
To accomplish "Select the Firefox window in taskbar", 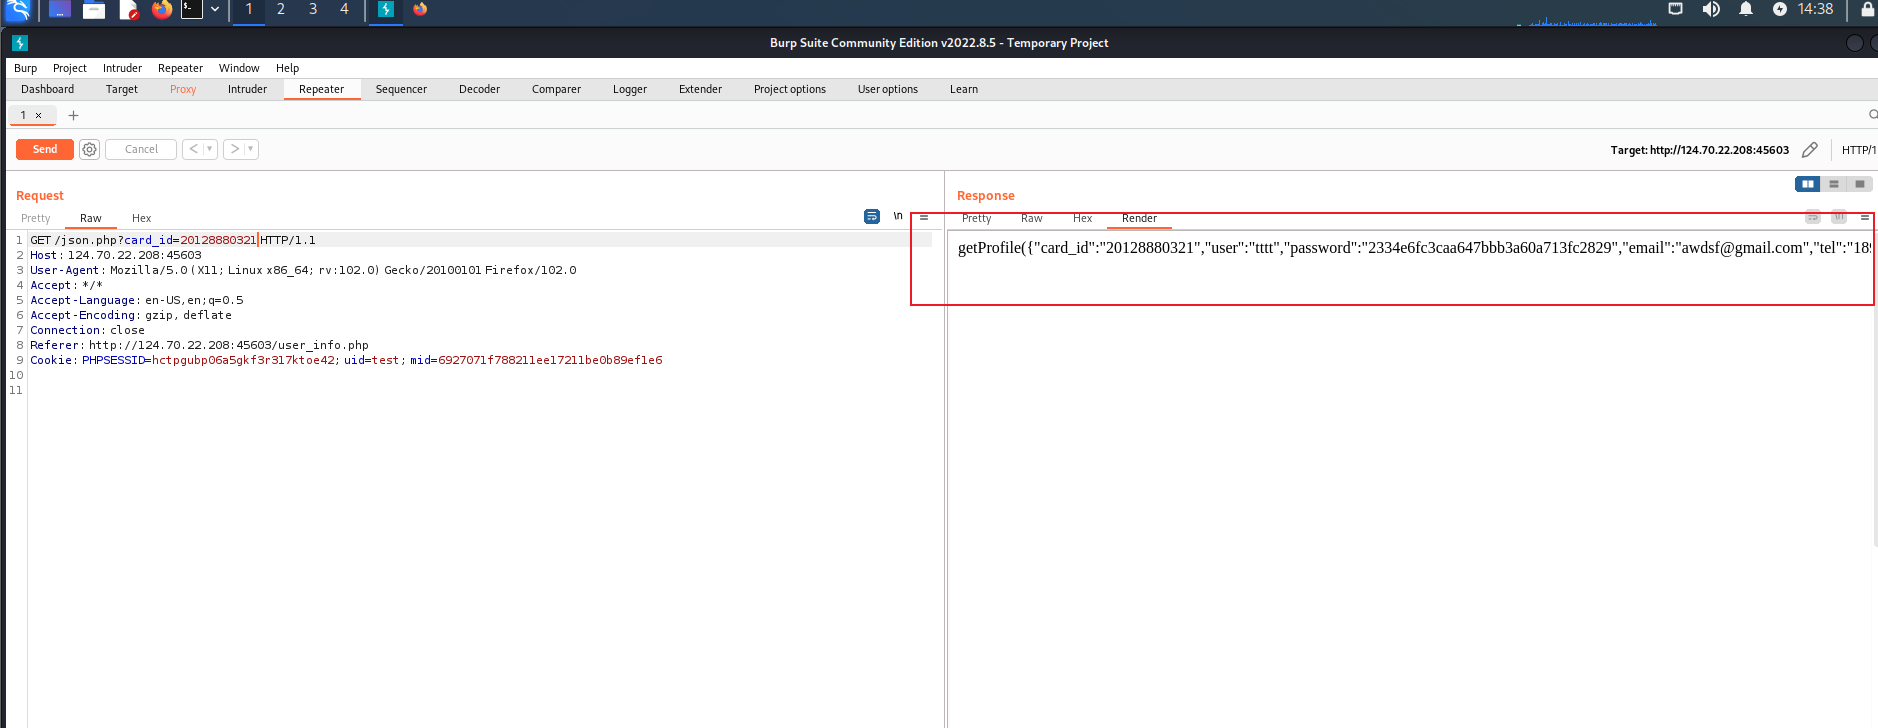I will tap(420, 10).
